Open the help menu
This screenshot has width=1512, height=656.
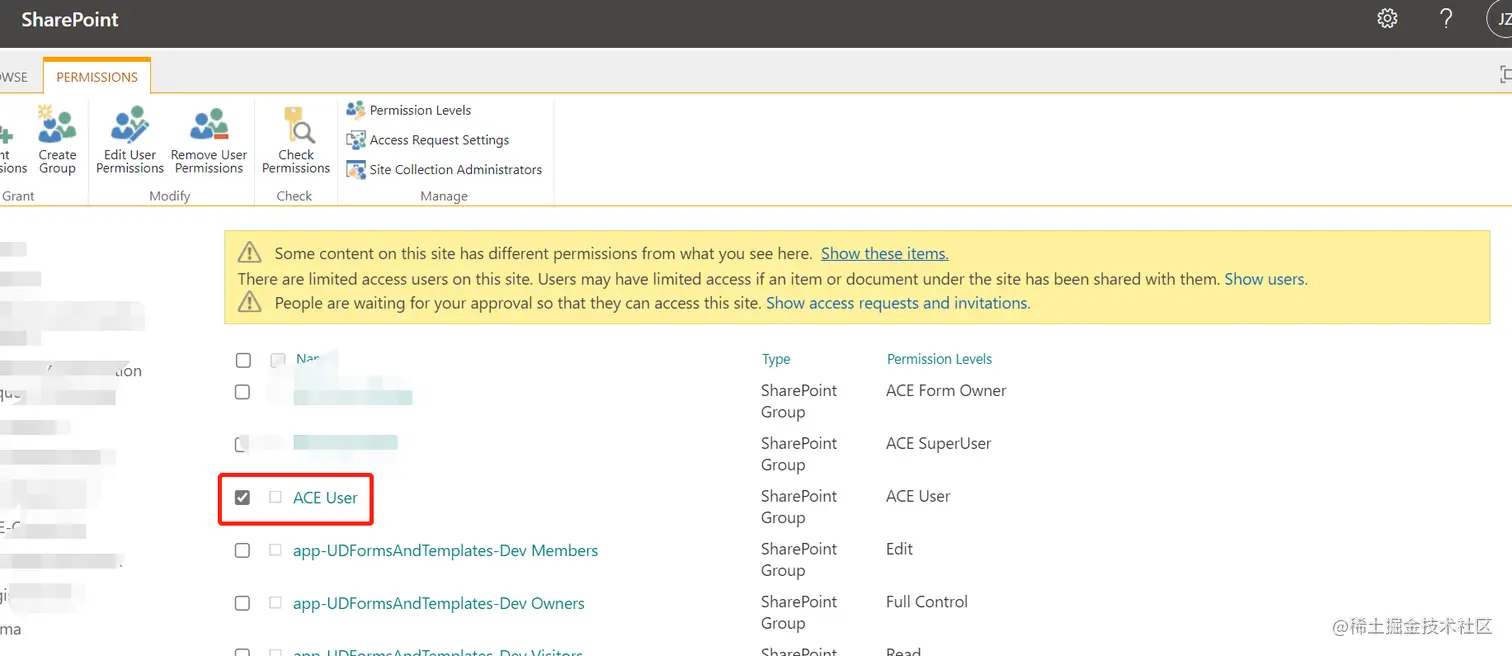click(1445, 18)
